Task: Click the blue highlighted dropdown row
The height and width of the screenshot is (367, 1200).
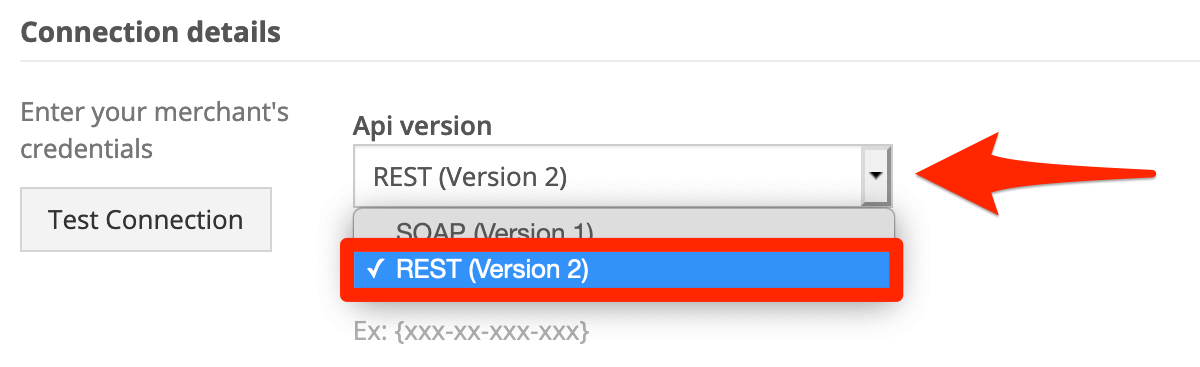Action: pos(622,269)
